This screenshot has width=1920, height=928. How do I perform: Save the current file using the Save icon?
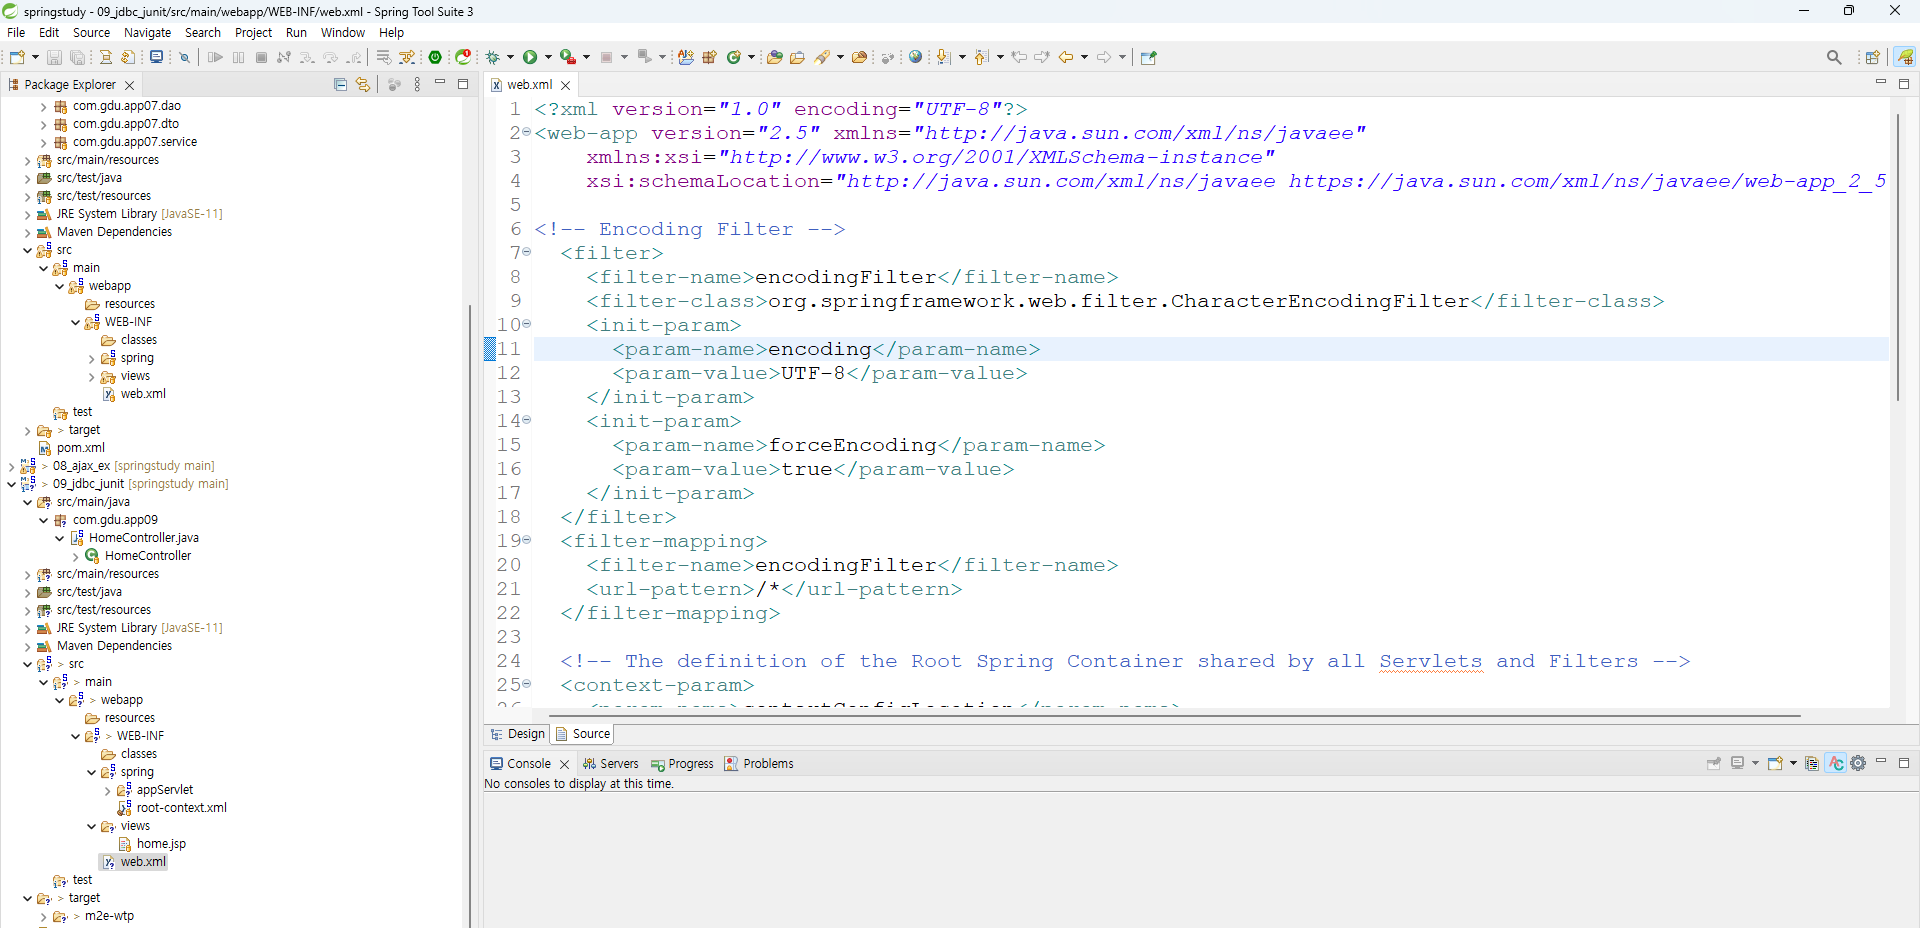(54, 57)
